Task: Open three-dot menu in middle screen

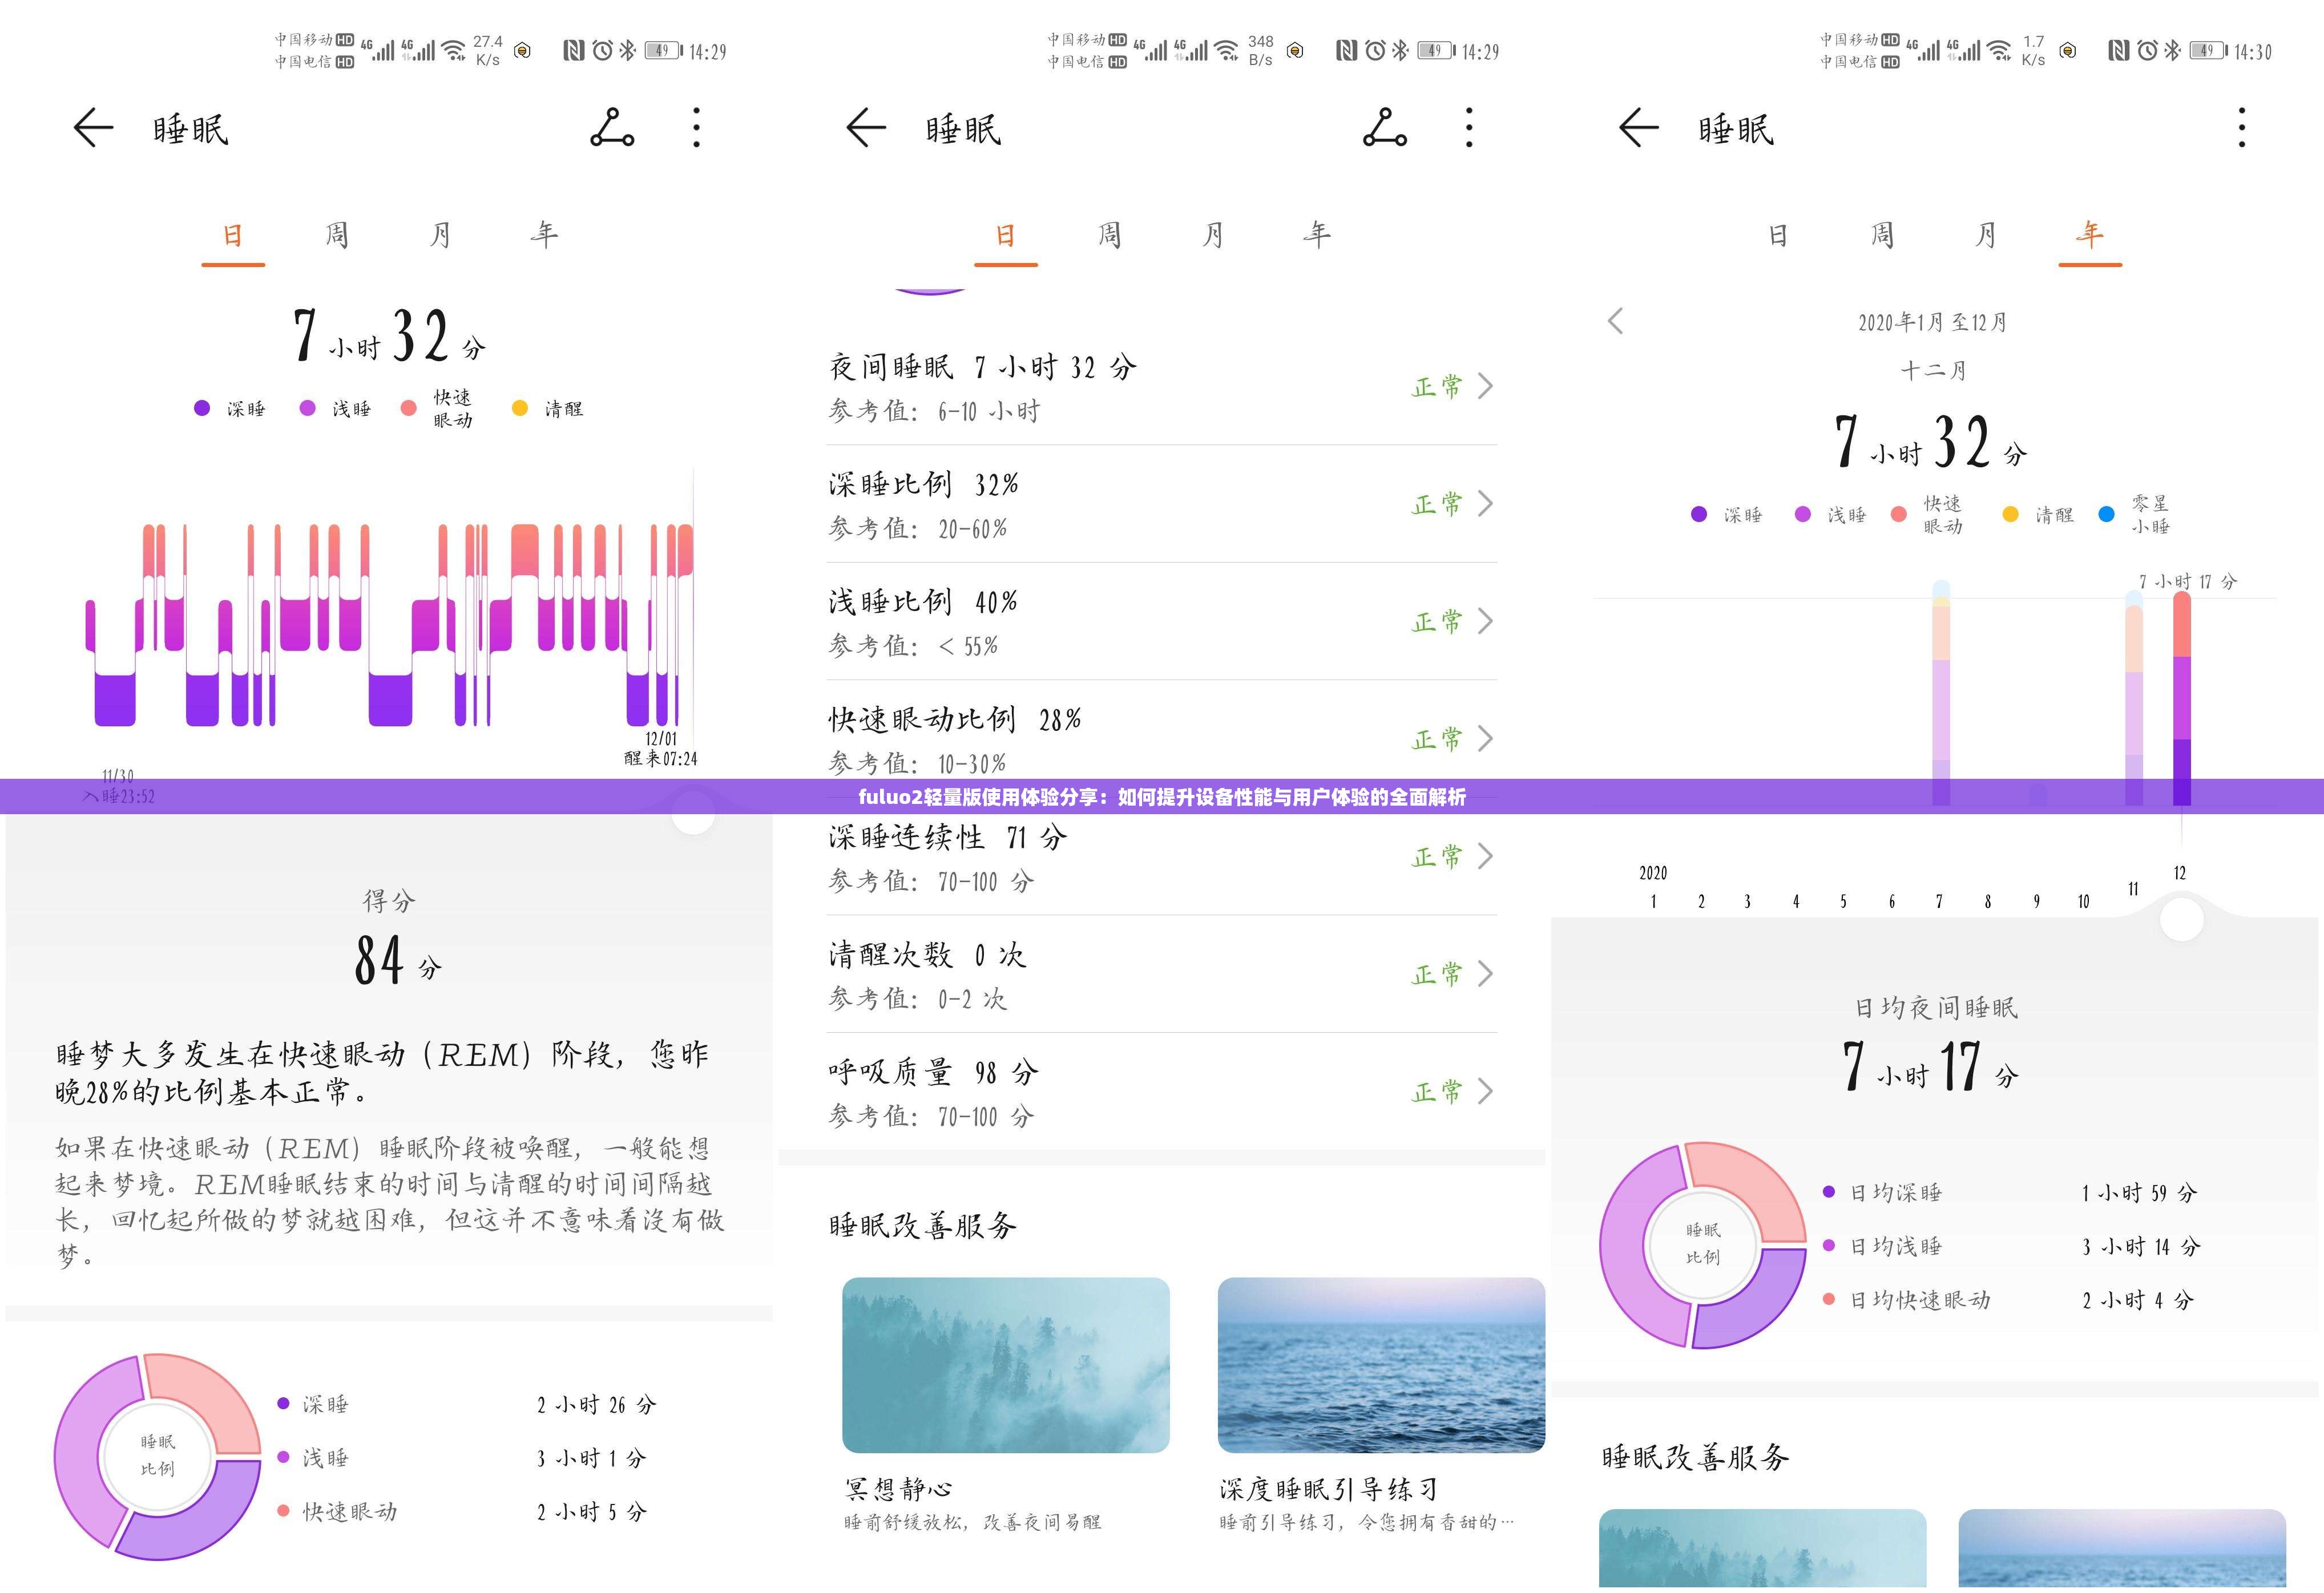Action: (x=1469, y=128)
